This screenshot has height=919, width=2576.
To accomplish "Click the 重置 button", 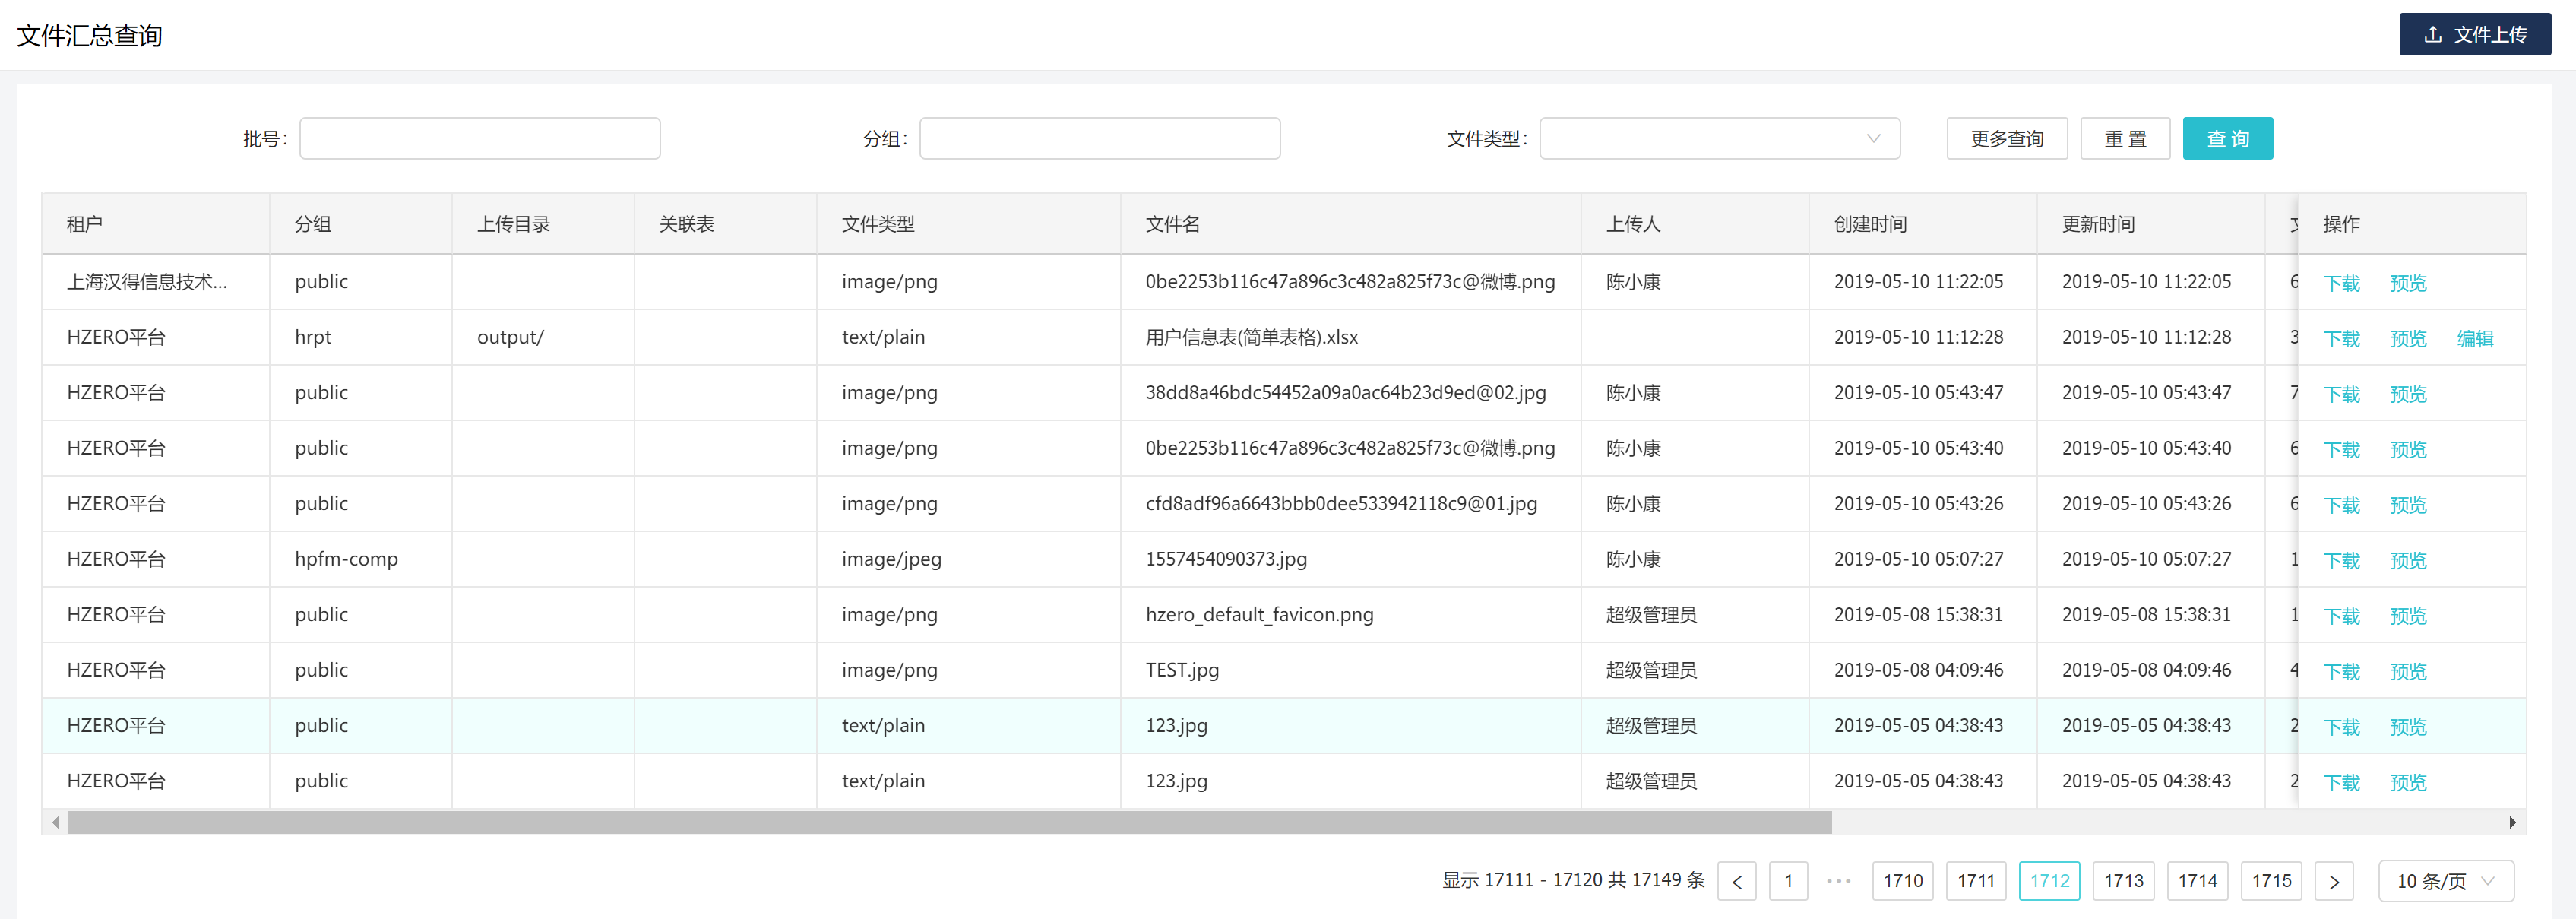I will (x=2125, y=139).
